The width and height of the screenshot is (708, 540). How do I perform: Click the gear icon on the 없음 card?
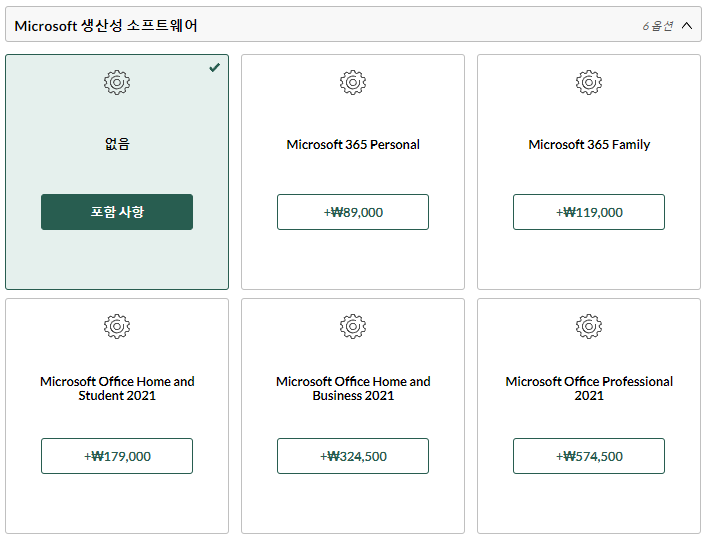[x=117, y=82]
